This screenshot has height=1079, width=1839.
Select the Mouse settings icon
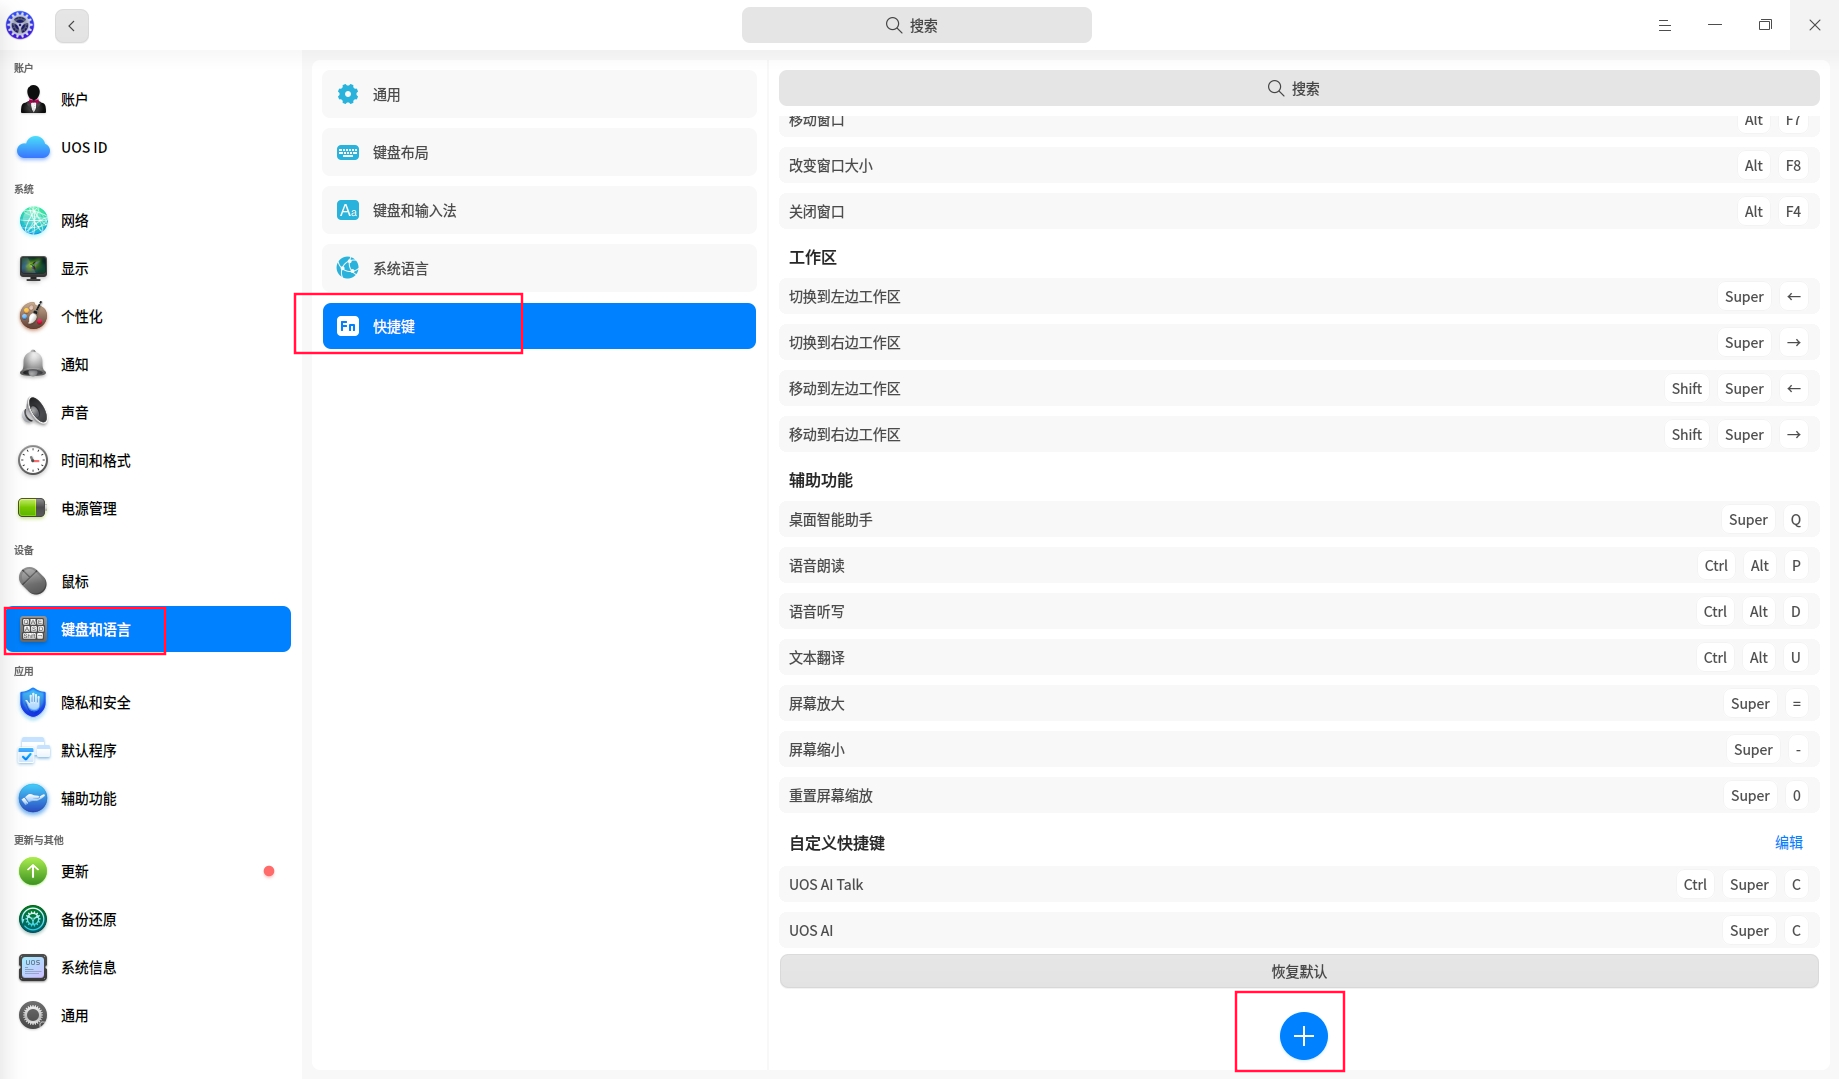[x=33, y=582]
